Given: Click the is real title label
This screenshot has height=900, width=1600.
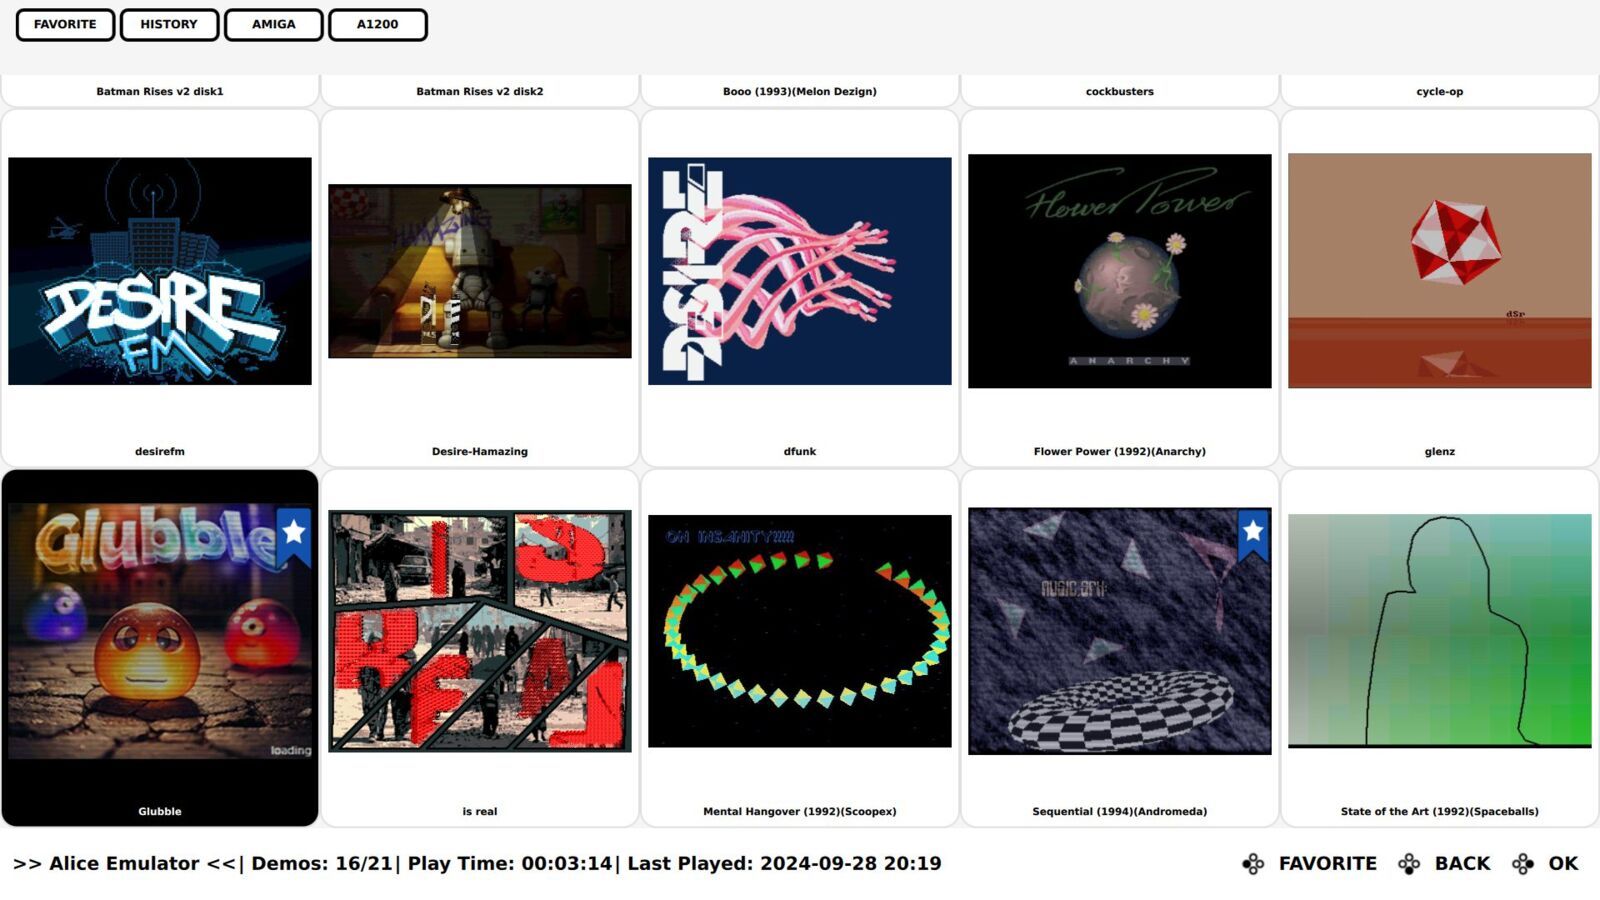Looking at the screenshot, I should [480, 812].
